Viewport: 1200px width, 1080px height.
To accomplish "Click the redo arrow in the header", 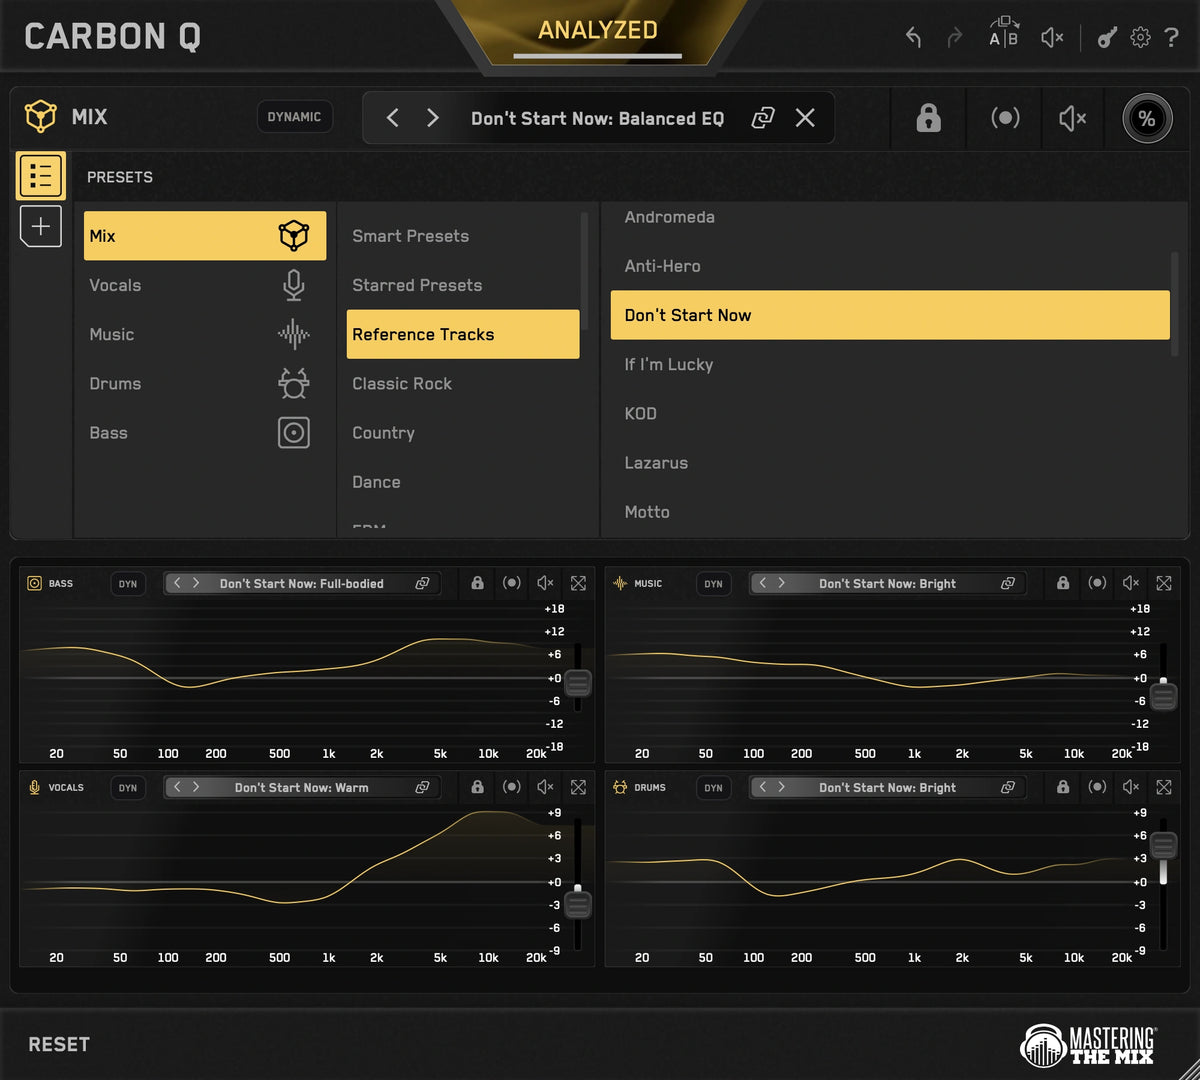I will coord(954,38).
